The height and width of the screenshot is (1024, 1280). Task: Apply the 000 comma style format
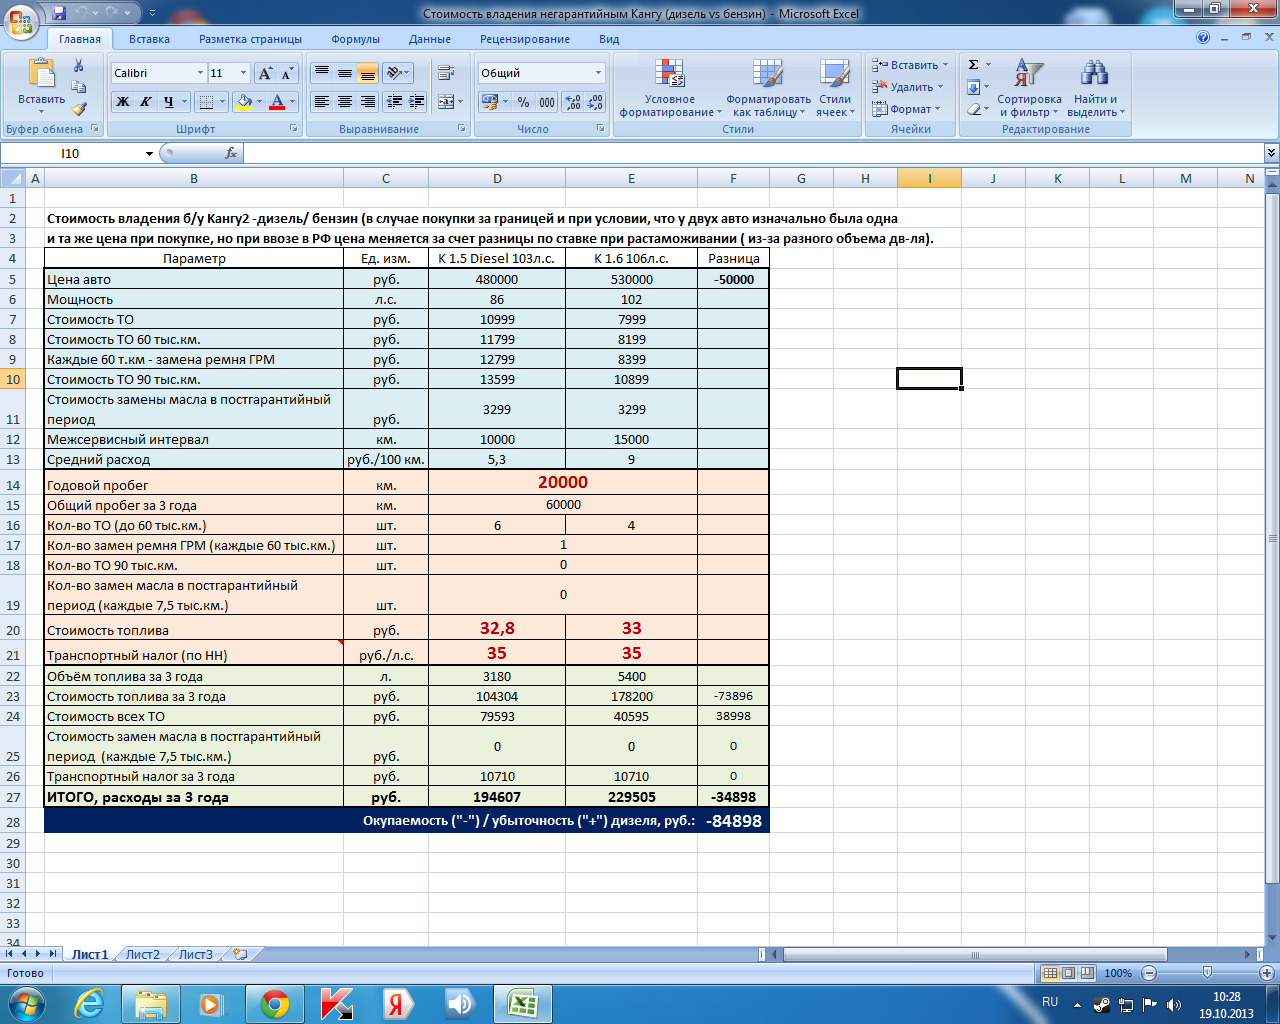click(x=547, y=102)
